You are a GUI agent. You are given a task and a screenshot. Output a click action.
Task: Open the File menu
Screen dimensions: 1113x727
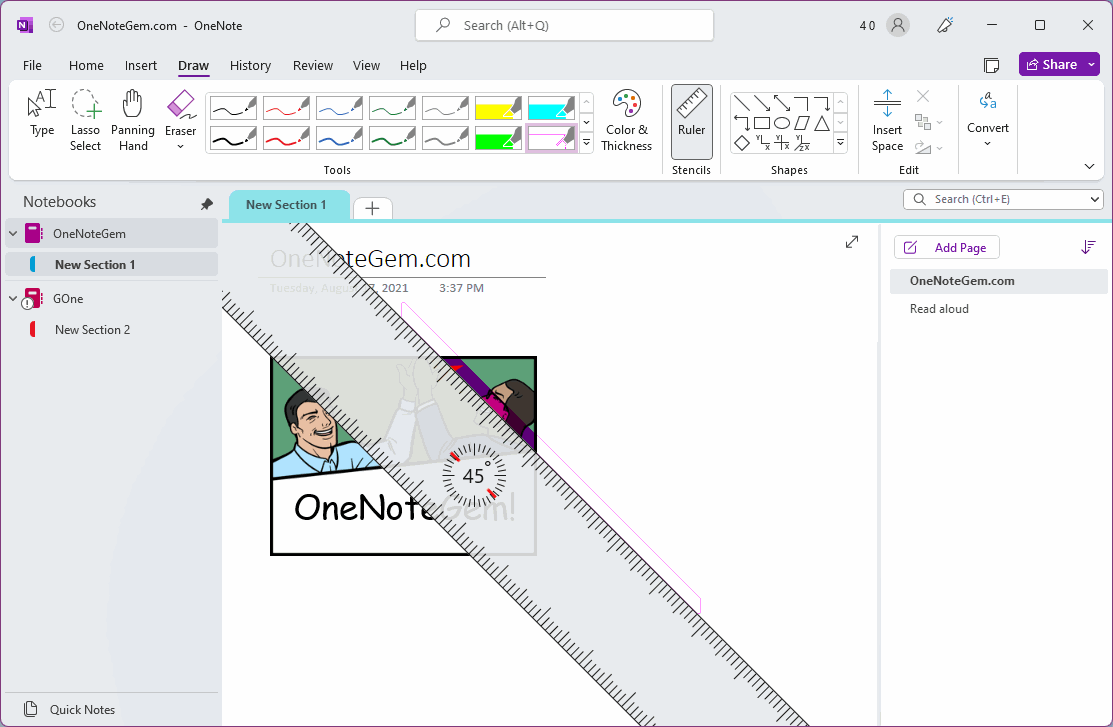pyautogui.click(x=32, y=65)
